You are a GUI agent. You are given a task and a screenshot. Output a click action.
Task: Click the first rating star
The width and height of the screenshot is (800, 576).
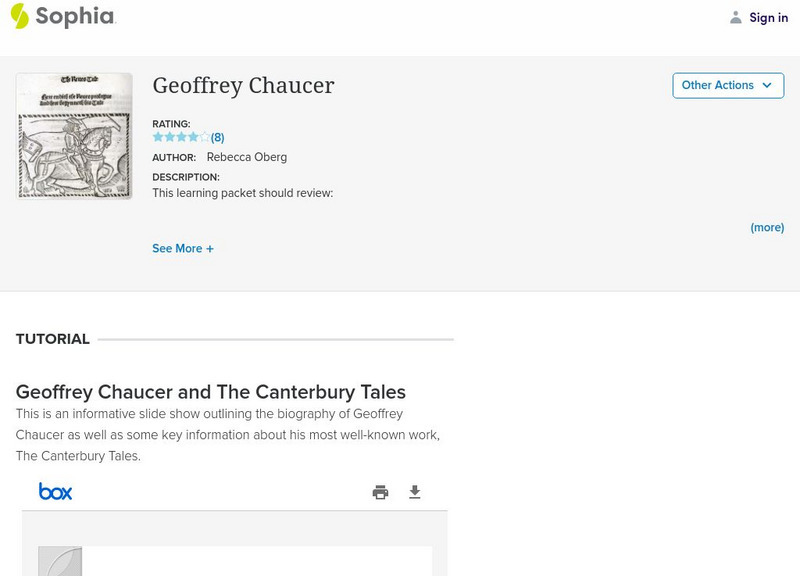pyautogui.click(x=158, y=137)
